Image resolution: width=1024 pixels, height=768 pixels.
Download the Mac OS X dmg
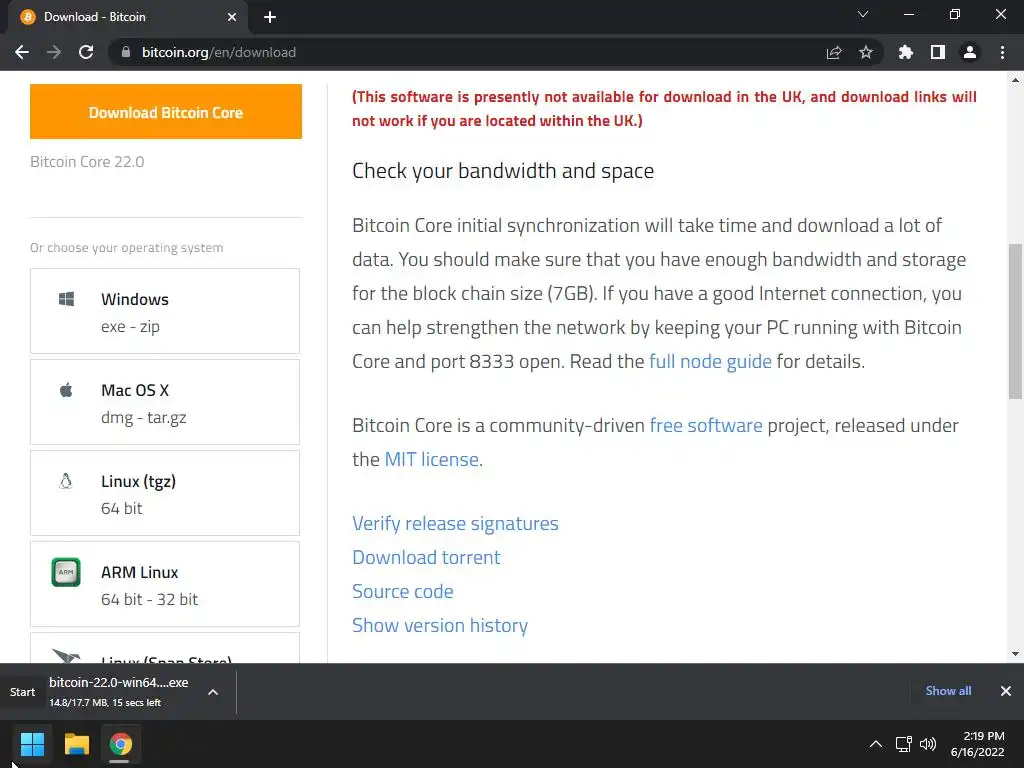point(117,417)
